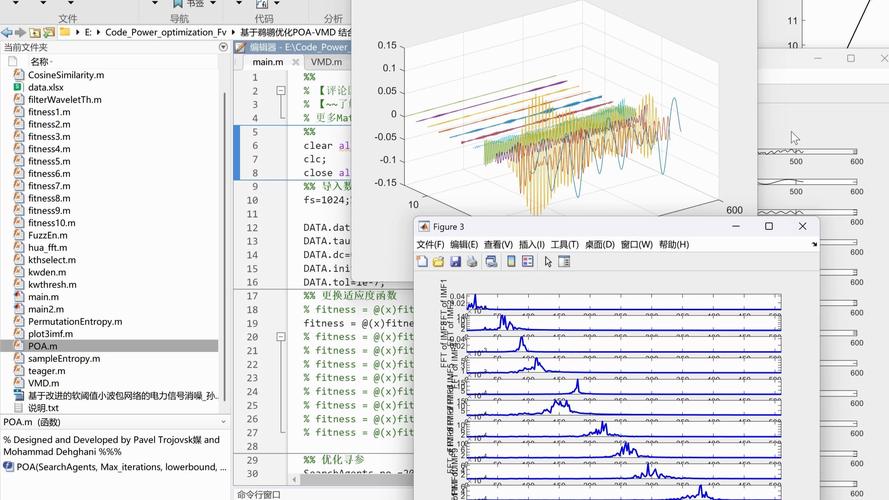
Task: Click the New Figure icon in Figure 3 toolbar
Action: click(423, 262)
